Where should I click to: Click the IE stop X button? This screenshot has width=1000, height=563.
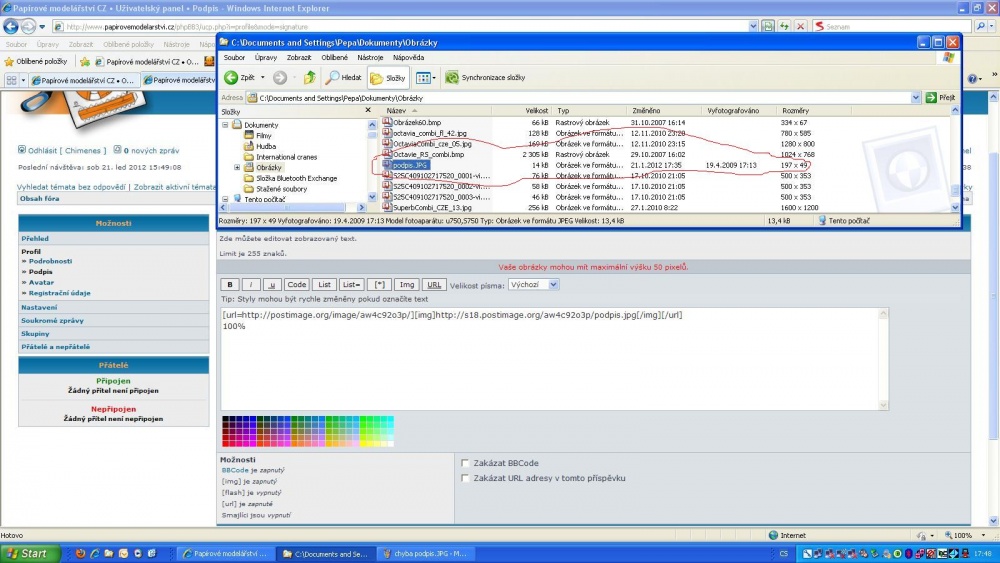pos(800,26)
